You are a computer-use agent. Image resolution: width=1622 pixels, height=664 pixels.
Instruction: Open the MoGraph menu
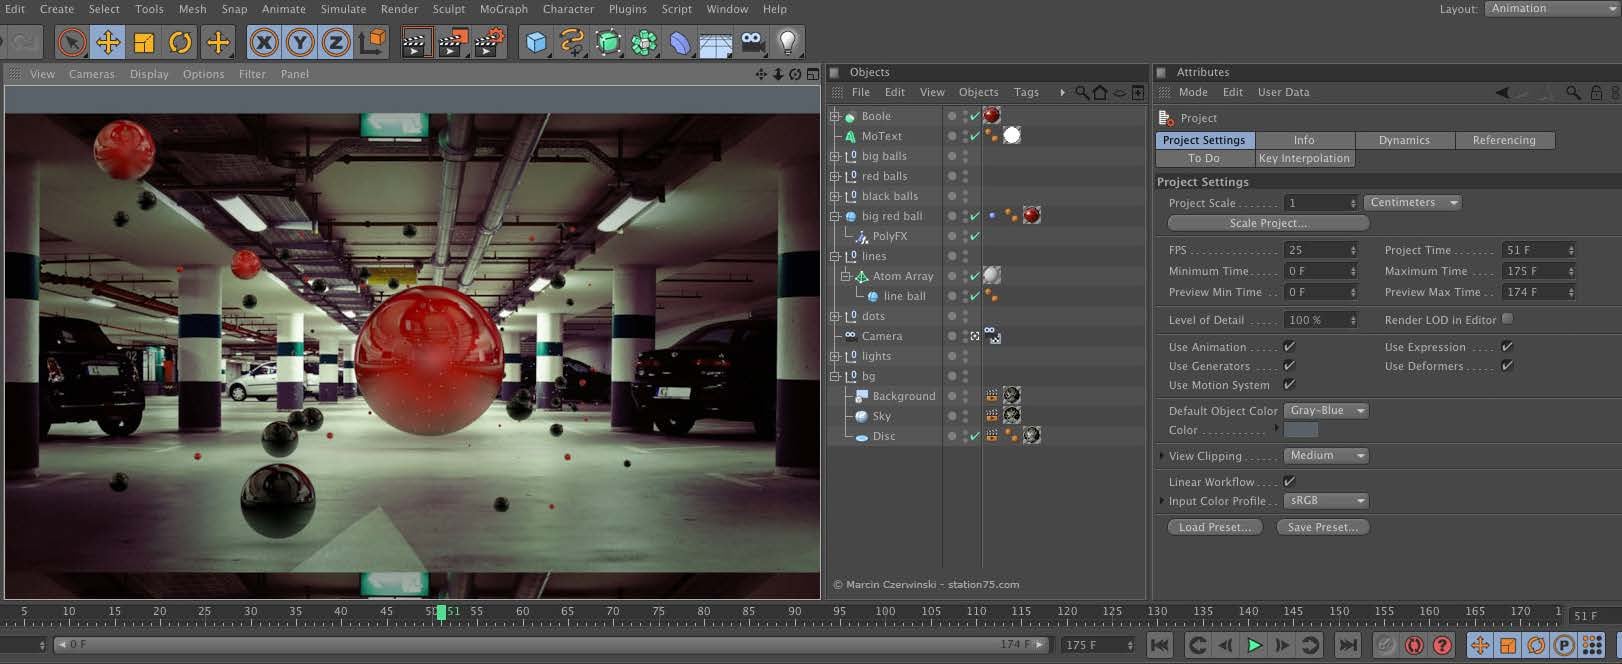(503, 9)
